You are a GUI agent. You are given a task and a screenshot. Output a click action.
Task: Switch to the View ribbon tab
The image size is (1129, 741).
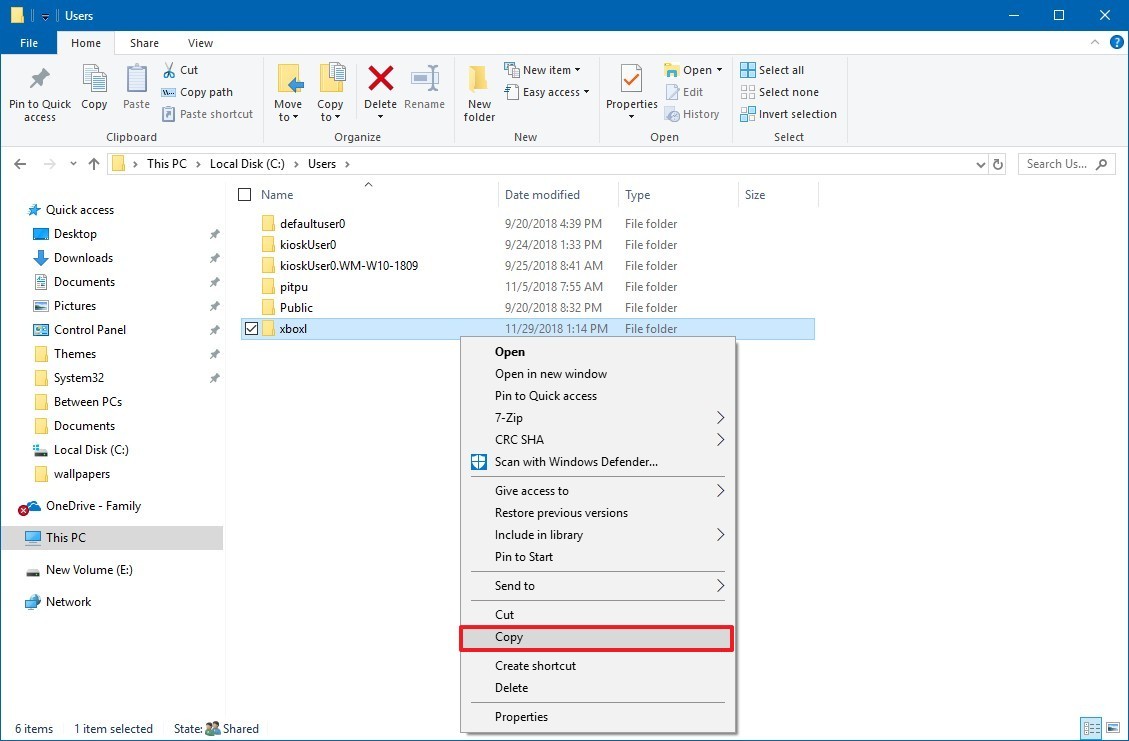coord(200,43)
